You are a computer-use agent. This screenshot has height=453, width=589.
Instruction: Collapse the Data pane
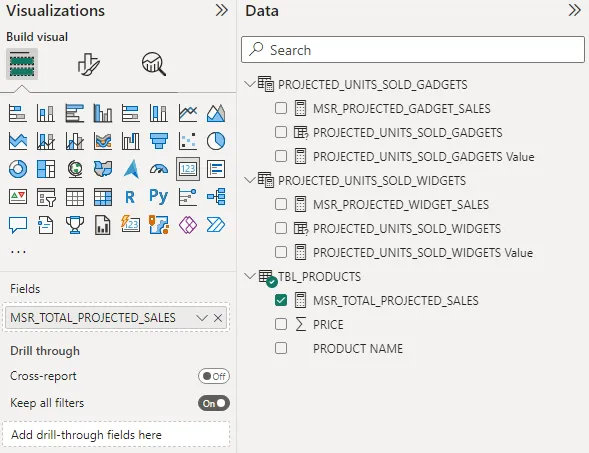pyautogui.click(x=575, y=11)
